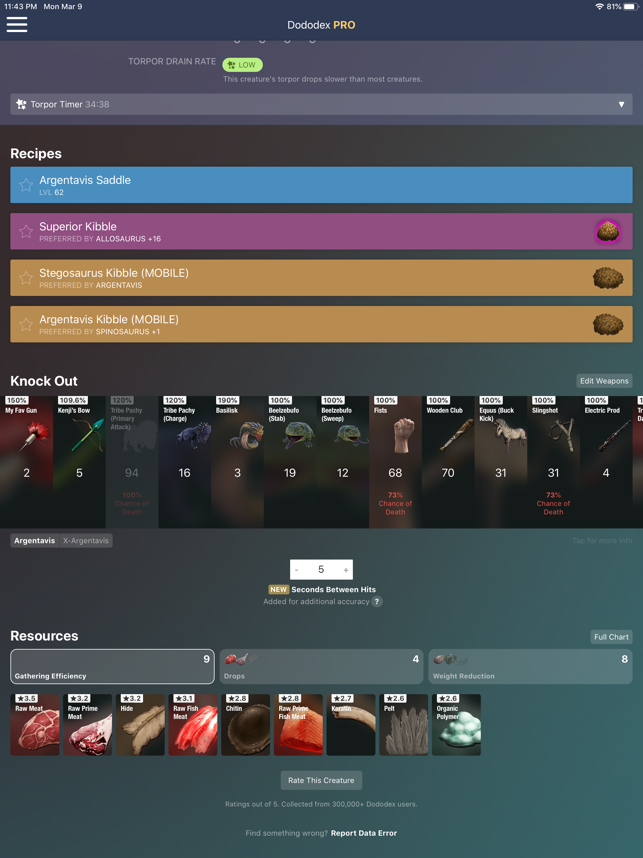Open the Organic Polymer resource tile
The height and width of the screenshot is (858, 643).
(456, 725)
